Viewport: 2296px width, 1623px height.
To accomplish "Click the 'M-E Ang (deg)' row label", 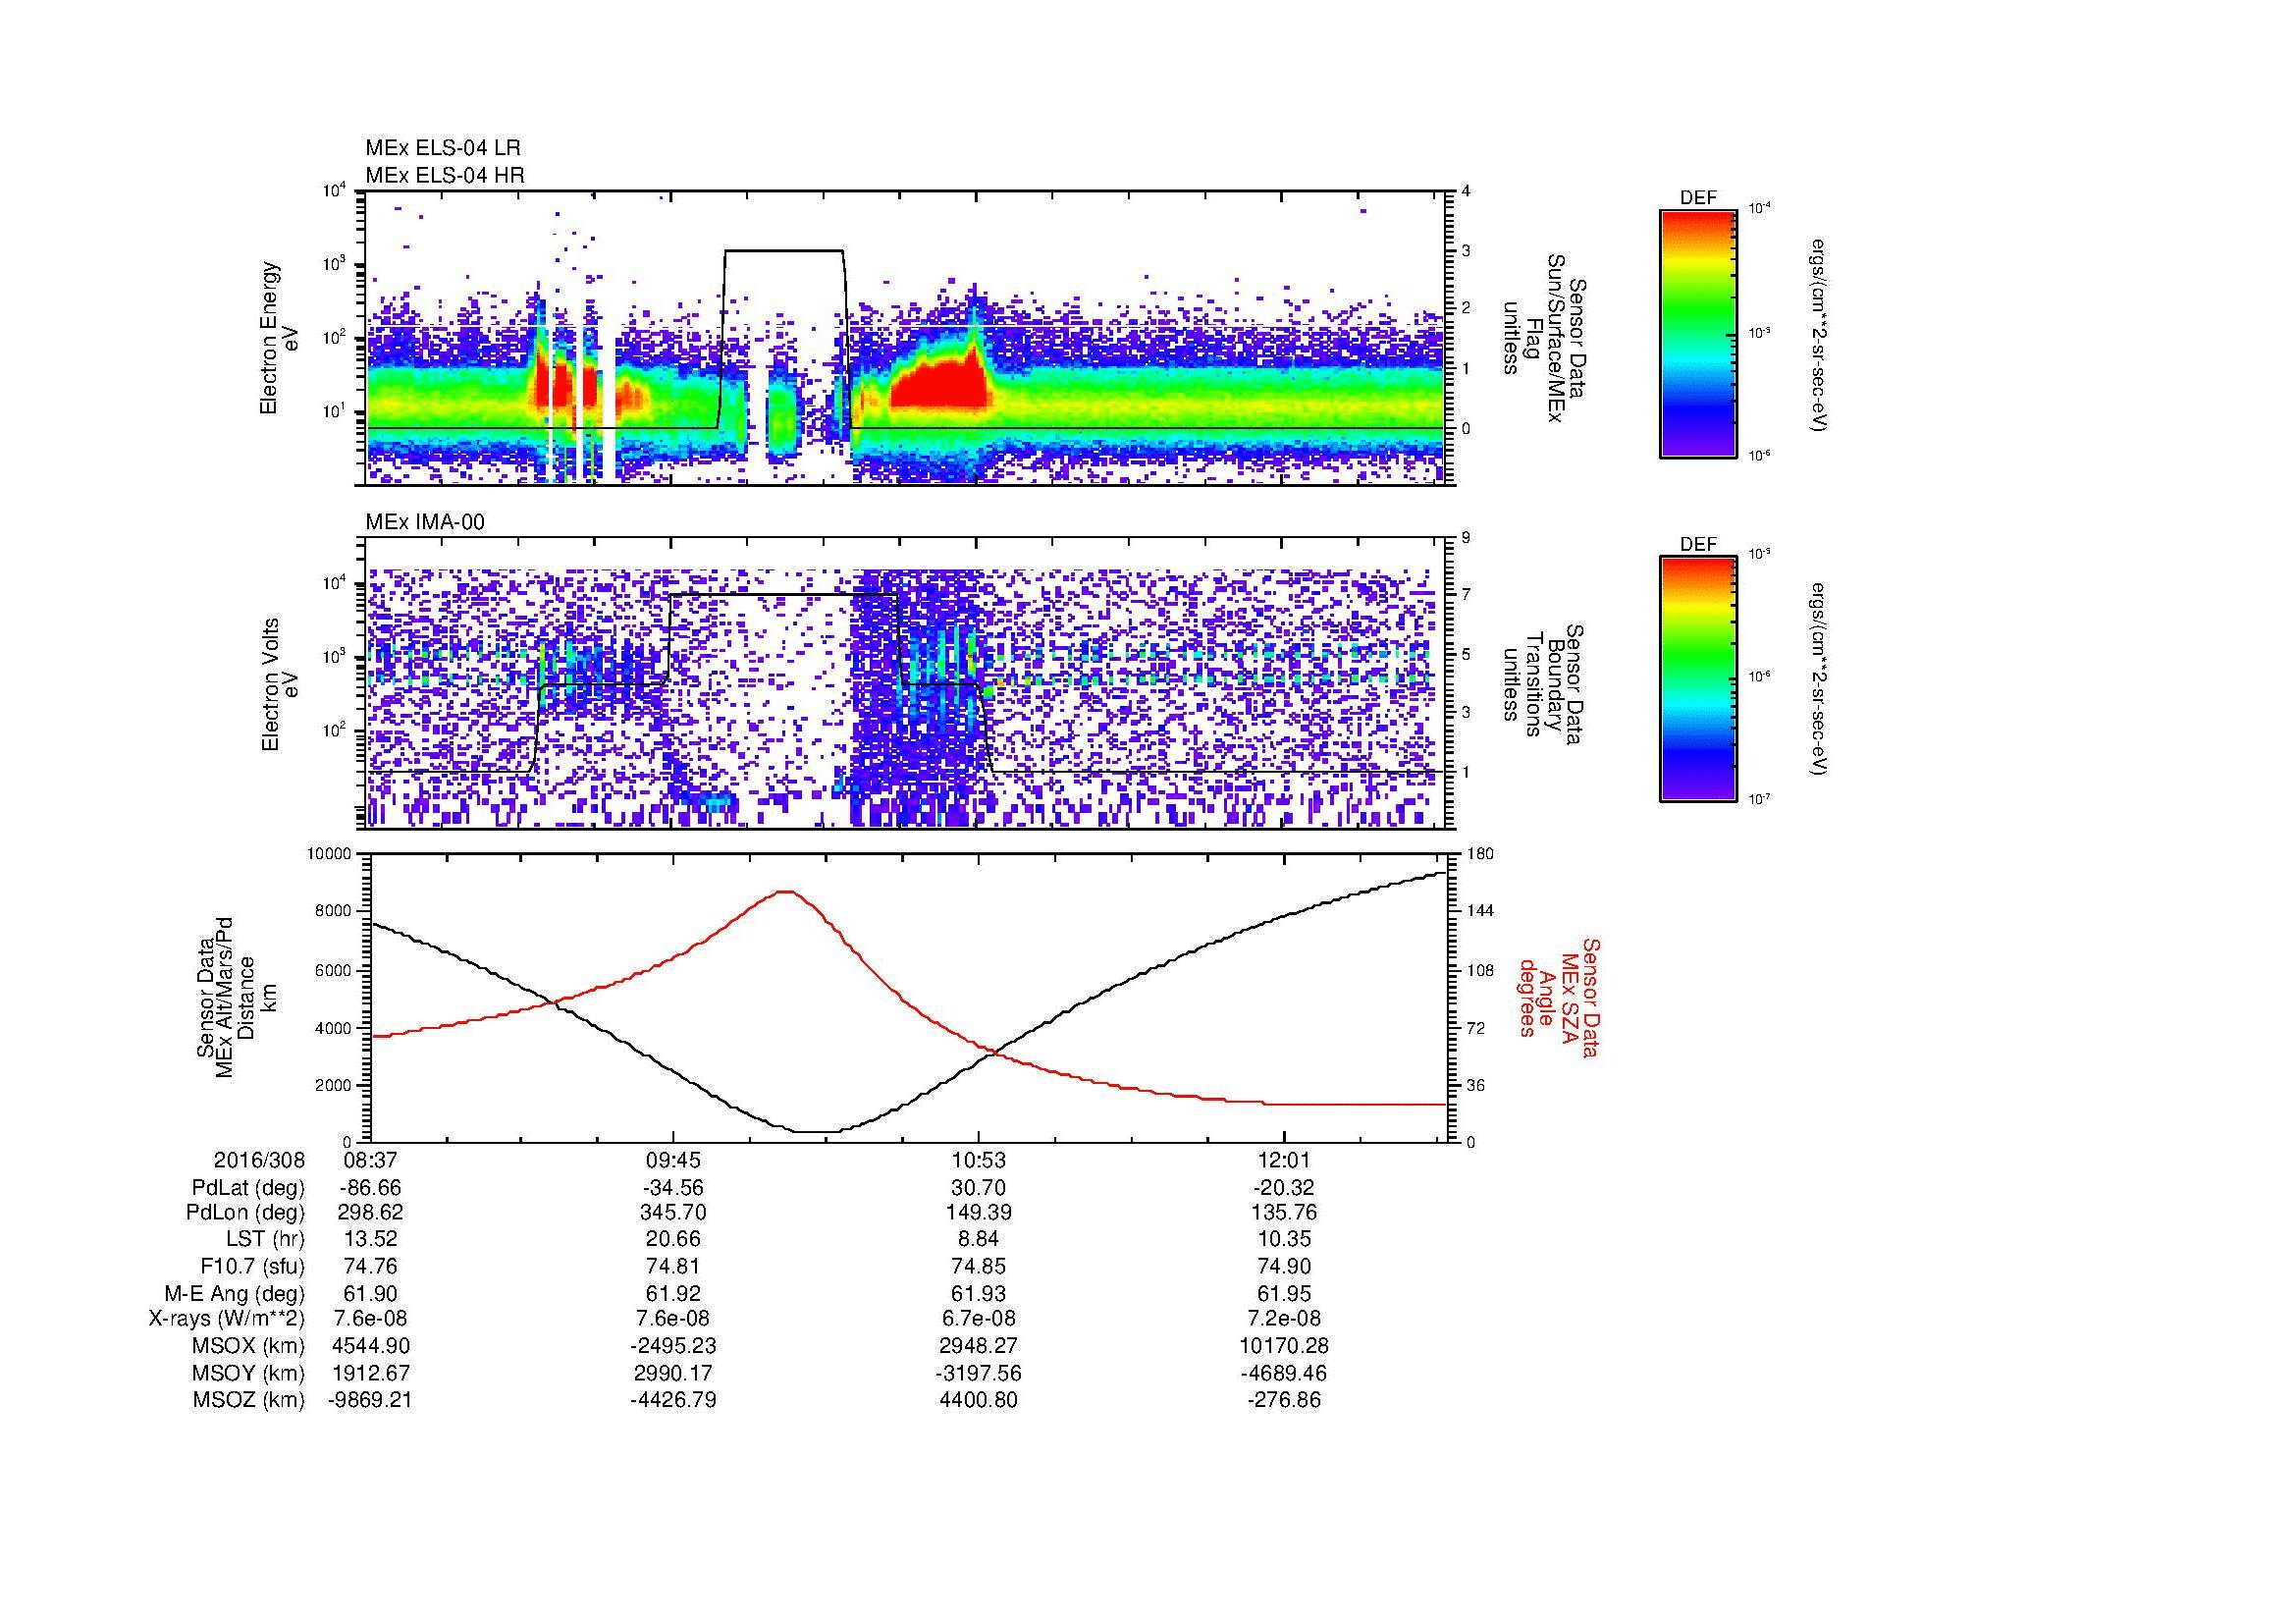I will [x=234, y=1294].
